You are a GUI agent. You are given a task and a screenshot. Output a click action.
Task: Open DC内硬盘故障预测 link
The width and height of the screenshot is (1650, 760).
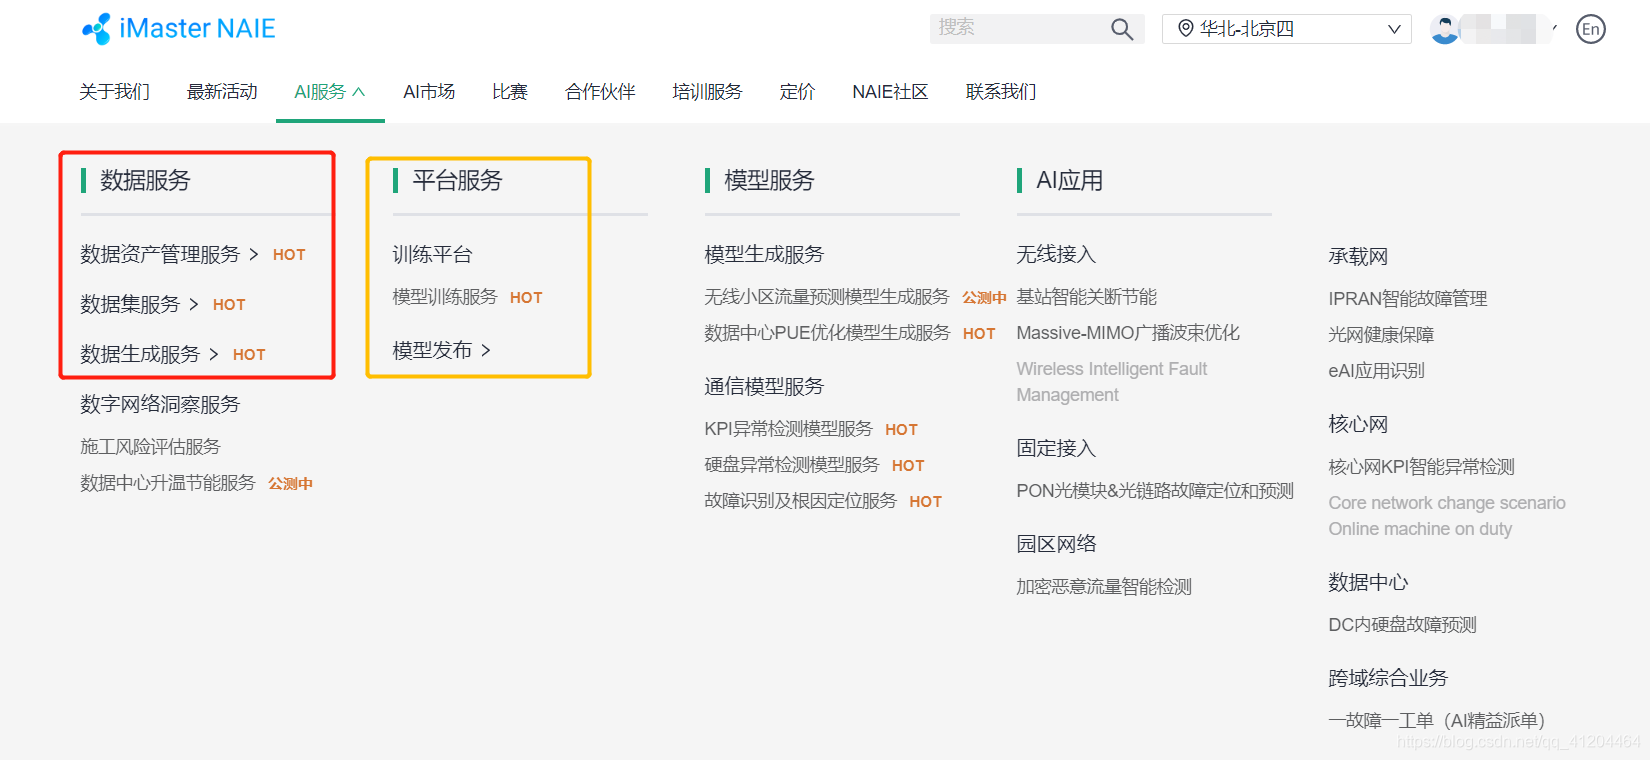(x=1402, y=625)
